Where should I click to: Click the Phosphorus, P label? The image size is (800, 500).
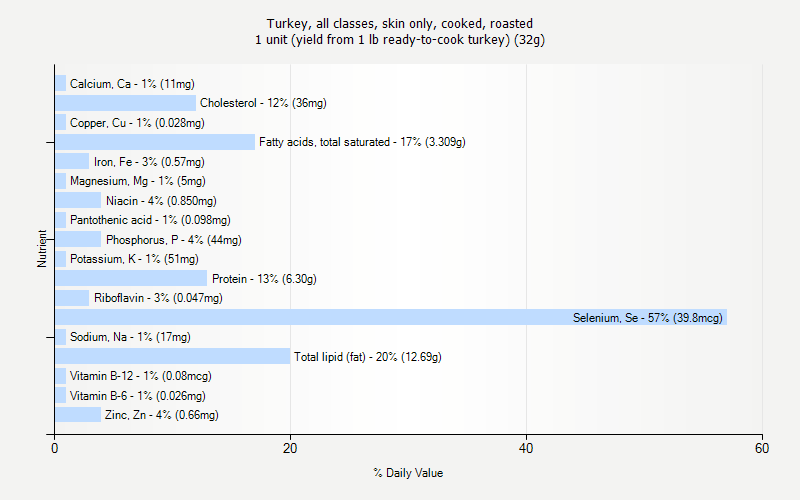(173, 240)
